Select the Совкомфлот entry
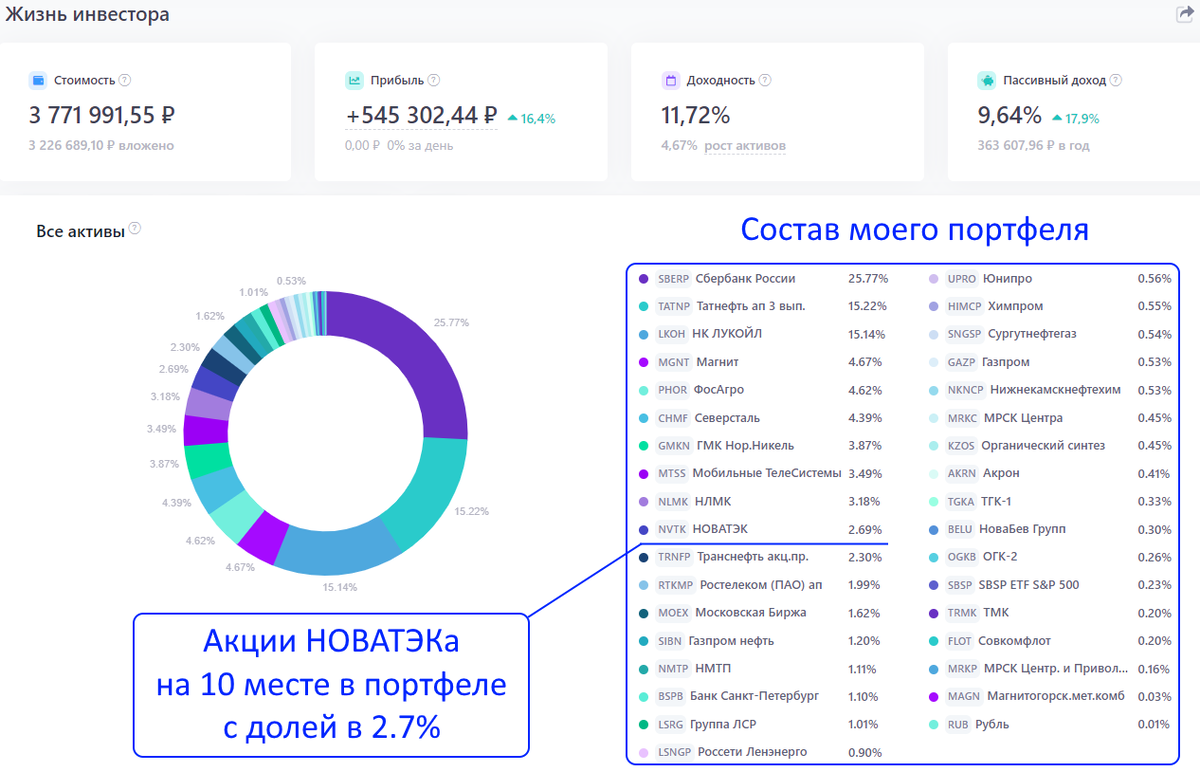 [x=1016, y=641]
